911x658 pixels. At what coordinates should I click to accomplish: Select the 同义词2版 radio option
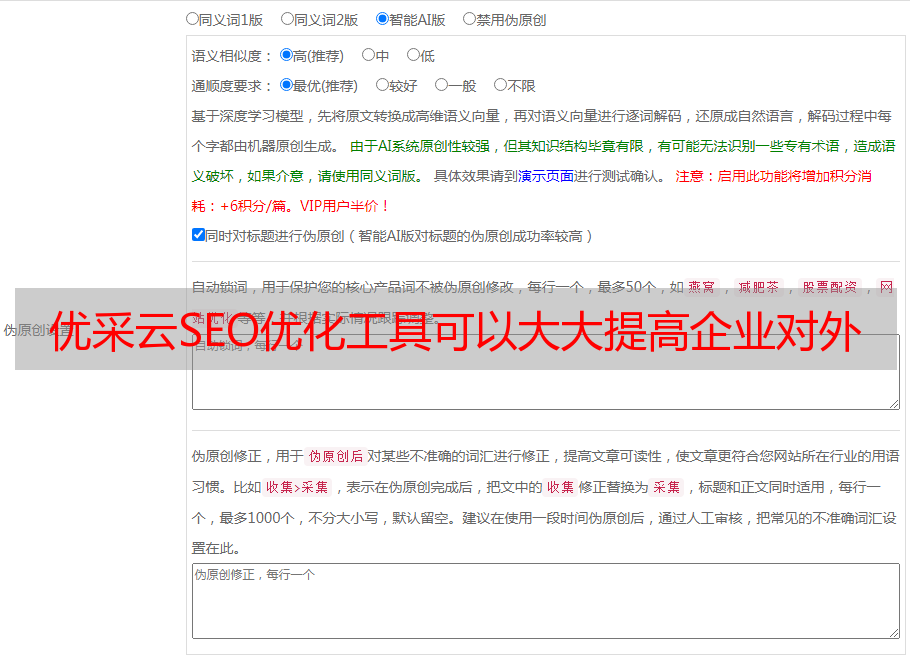[288, 19]
